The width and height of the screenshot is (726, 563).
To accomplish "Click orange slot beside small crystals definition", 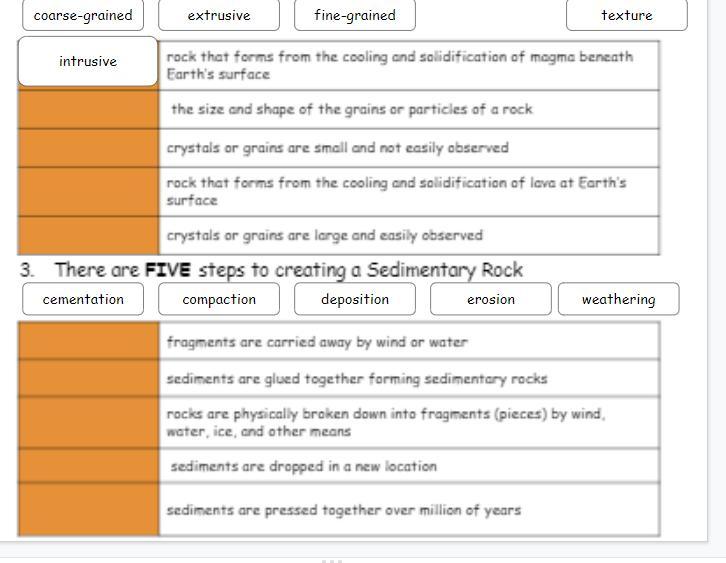I will pos(88,148).
